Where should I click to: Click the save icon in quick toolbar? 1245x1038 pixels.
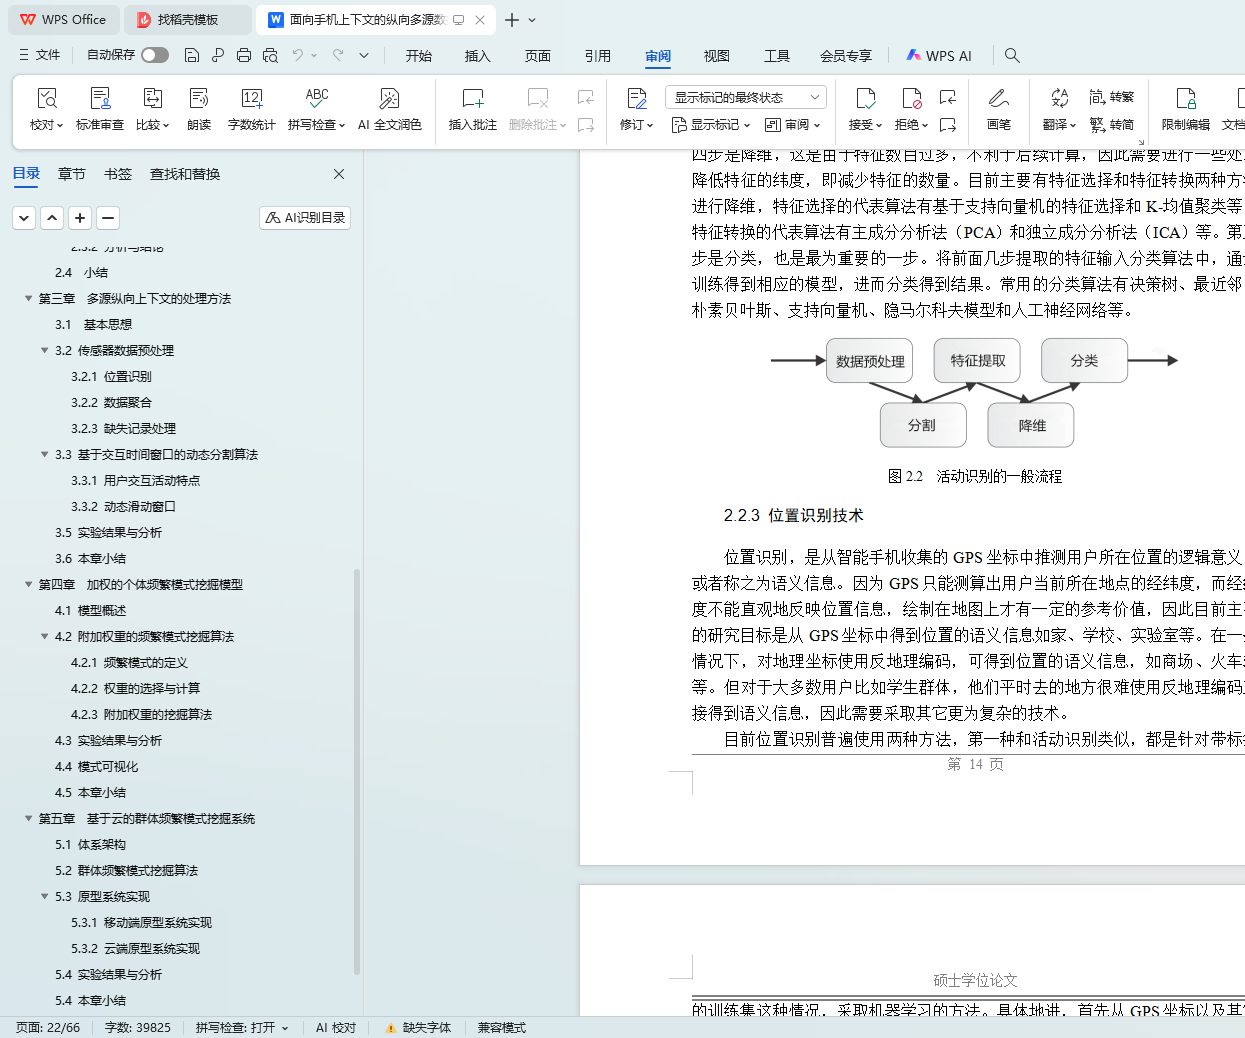point(192,55)
